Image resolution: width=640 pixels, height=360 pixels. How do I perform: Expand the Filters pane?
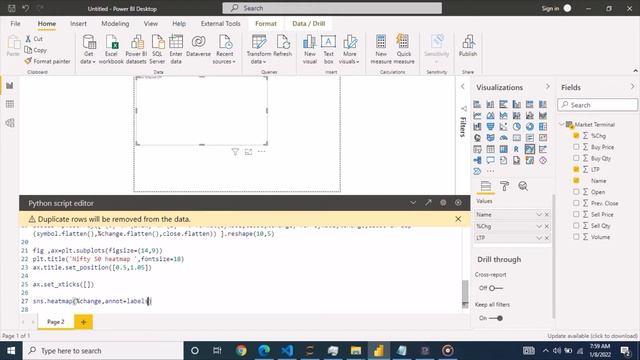point(462,87)
